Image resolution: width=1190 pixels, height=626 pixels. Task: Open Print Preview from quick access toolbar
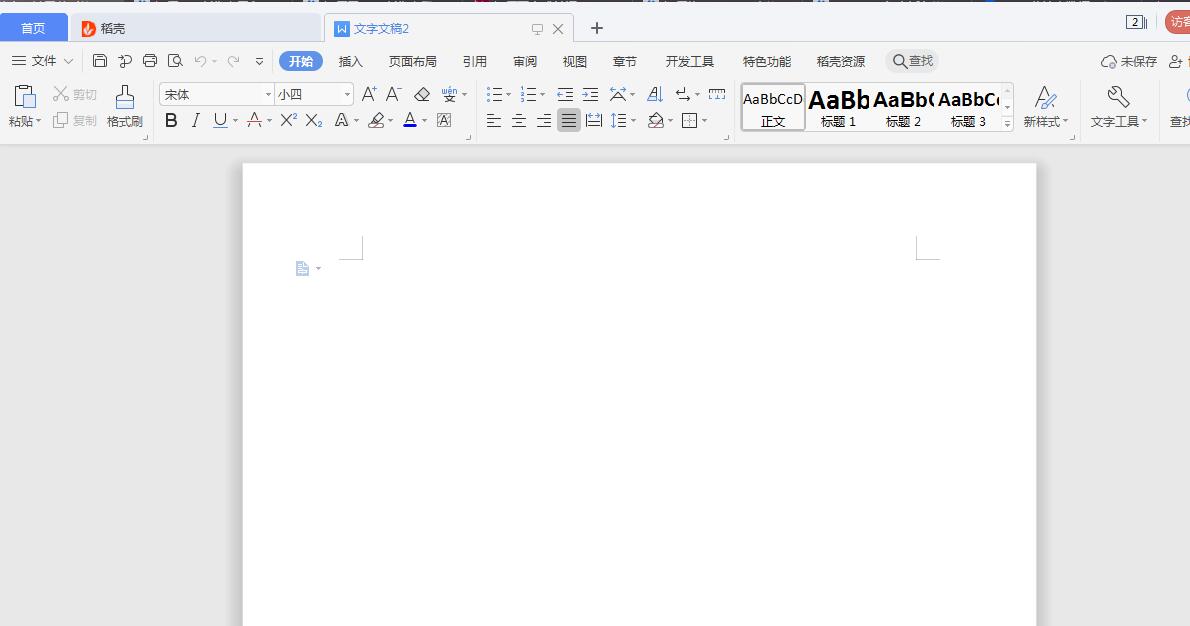pos(175,61)
